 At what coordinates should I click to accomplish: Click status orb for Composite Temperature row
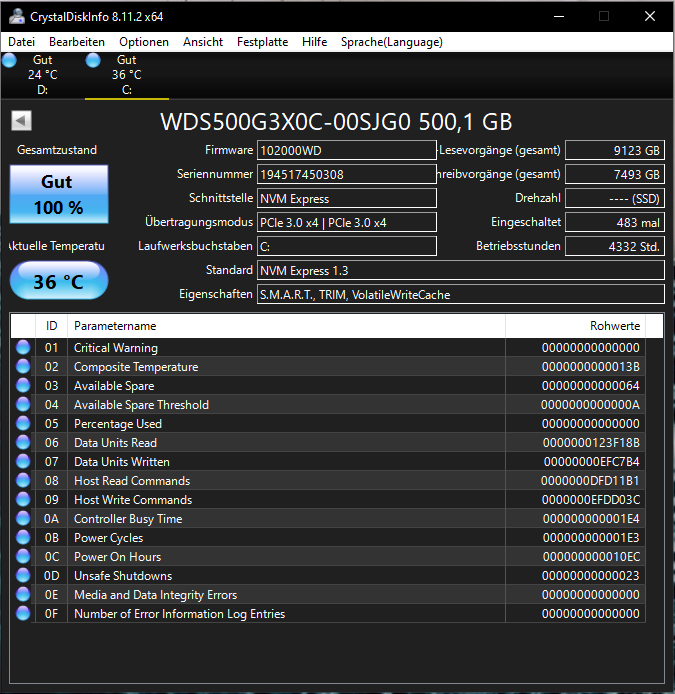pos(23,366)
